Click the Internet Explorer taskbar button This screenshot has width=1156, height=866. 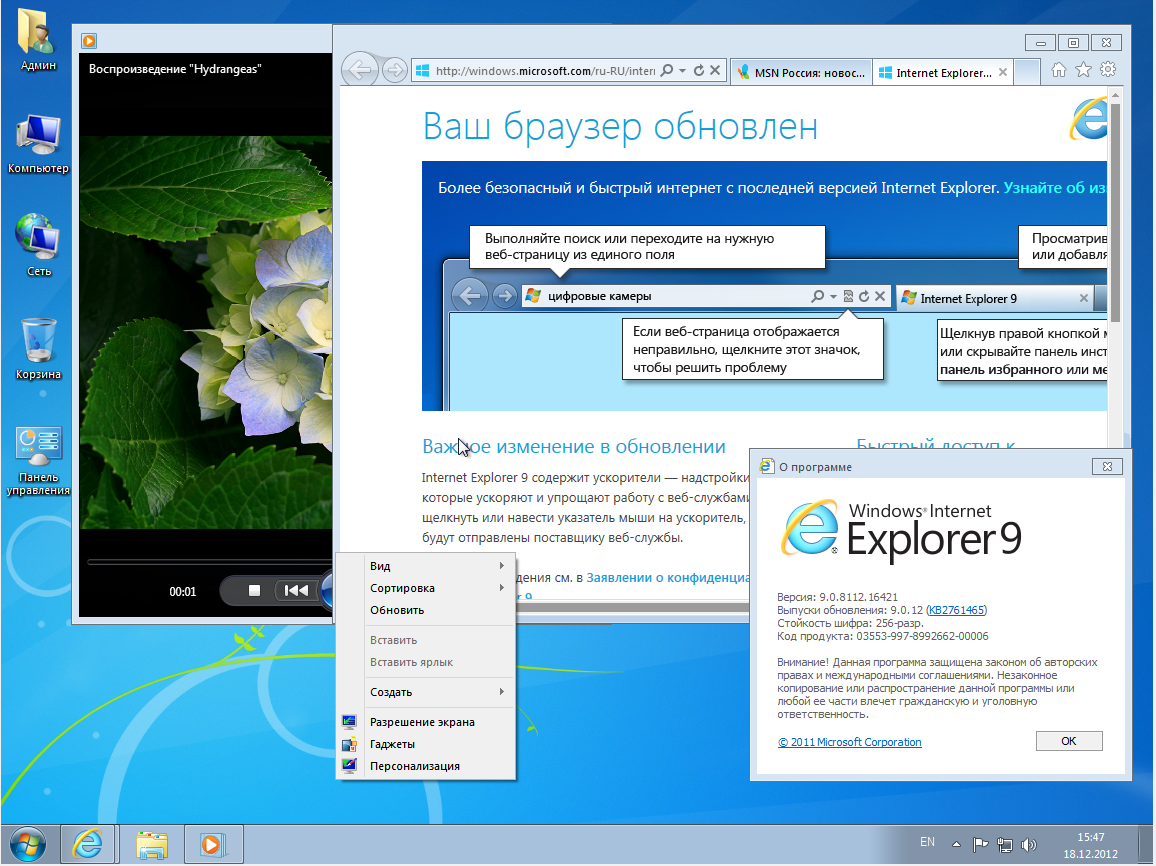(88, 845)
